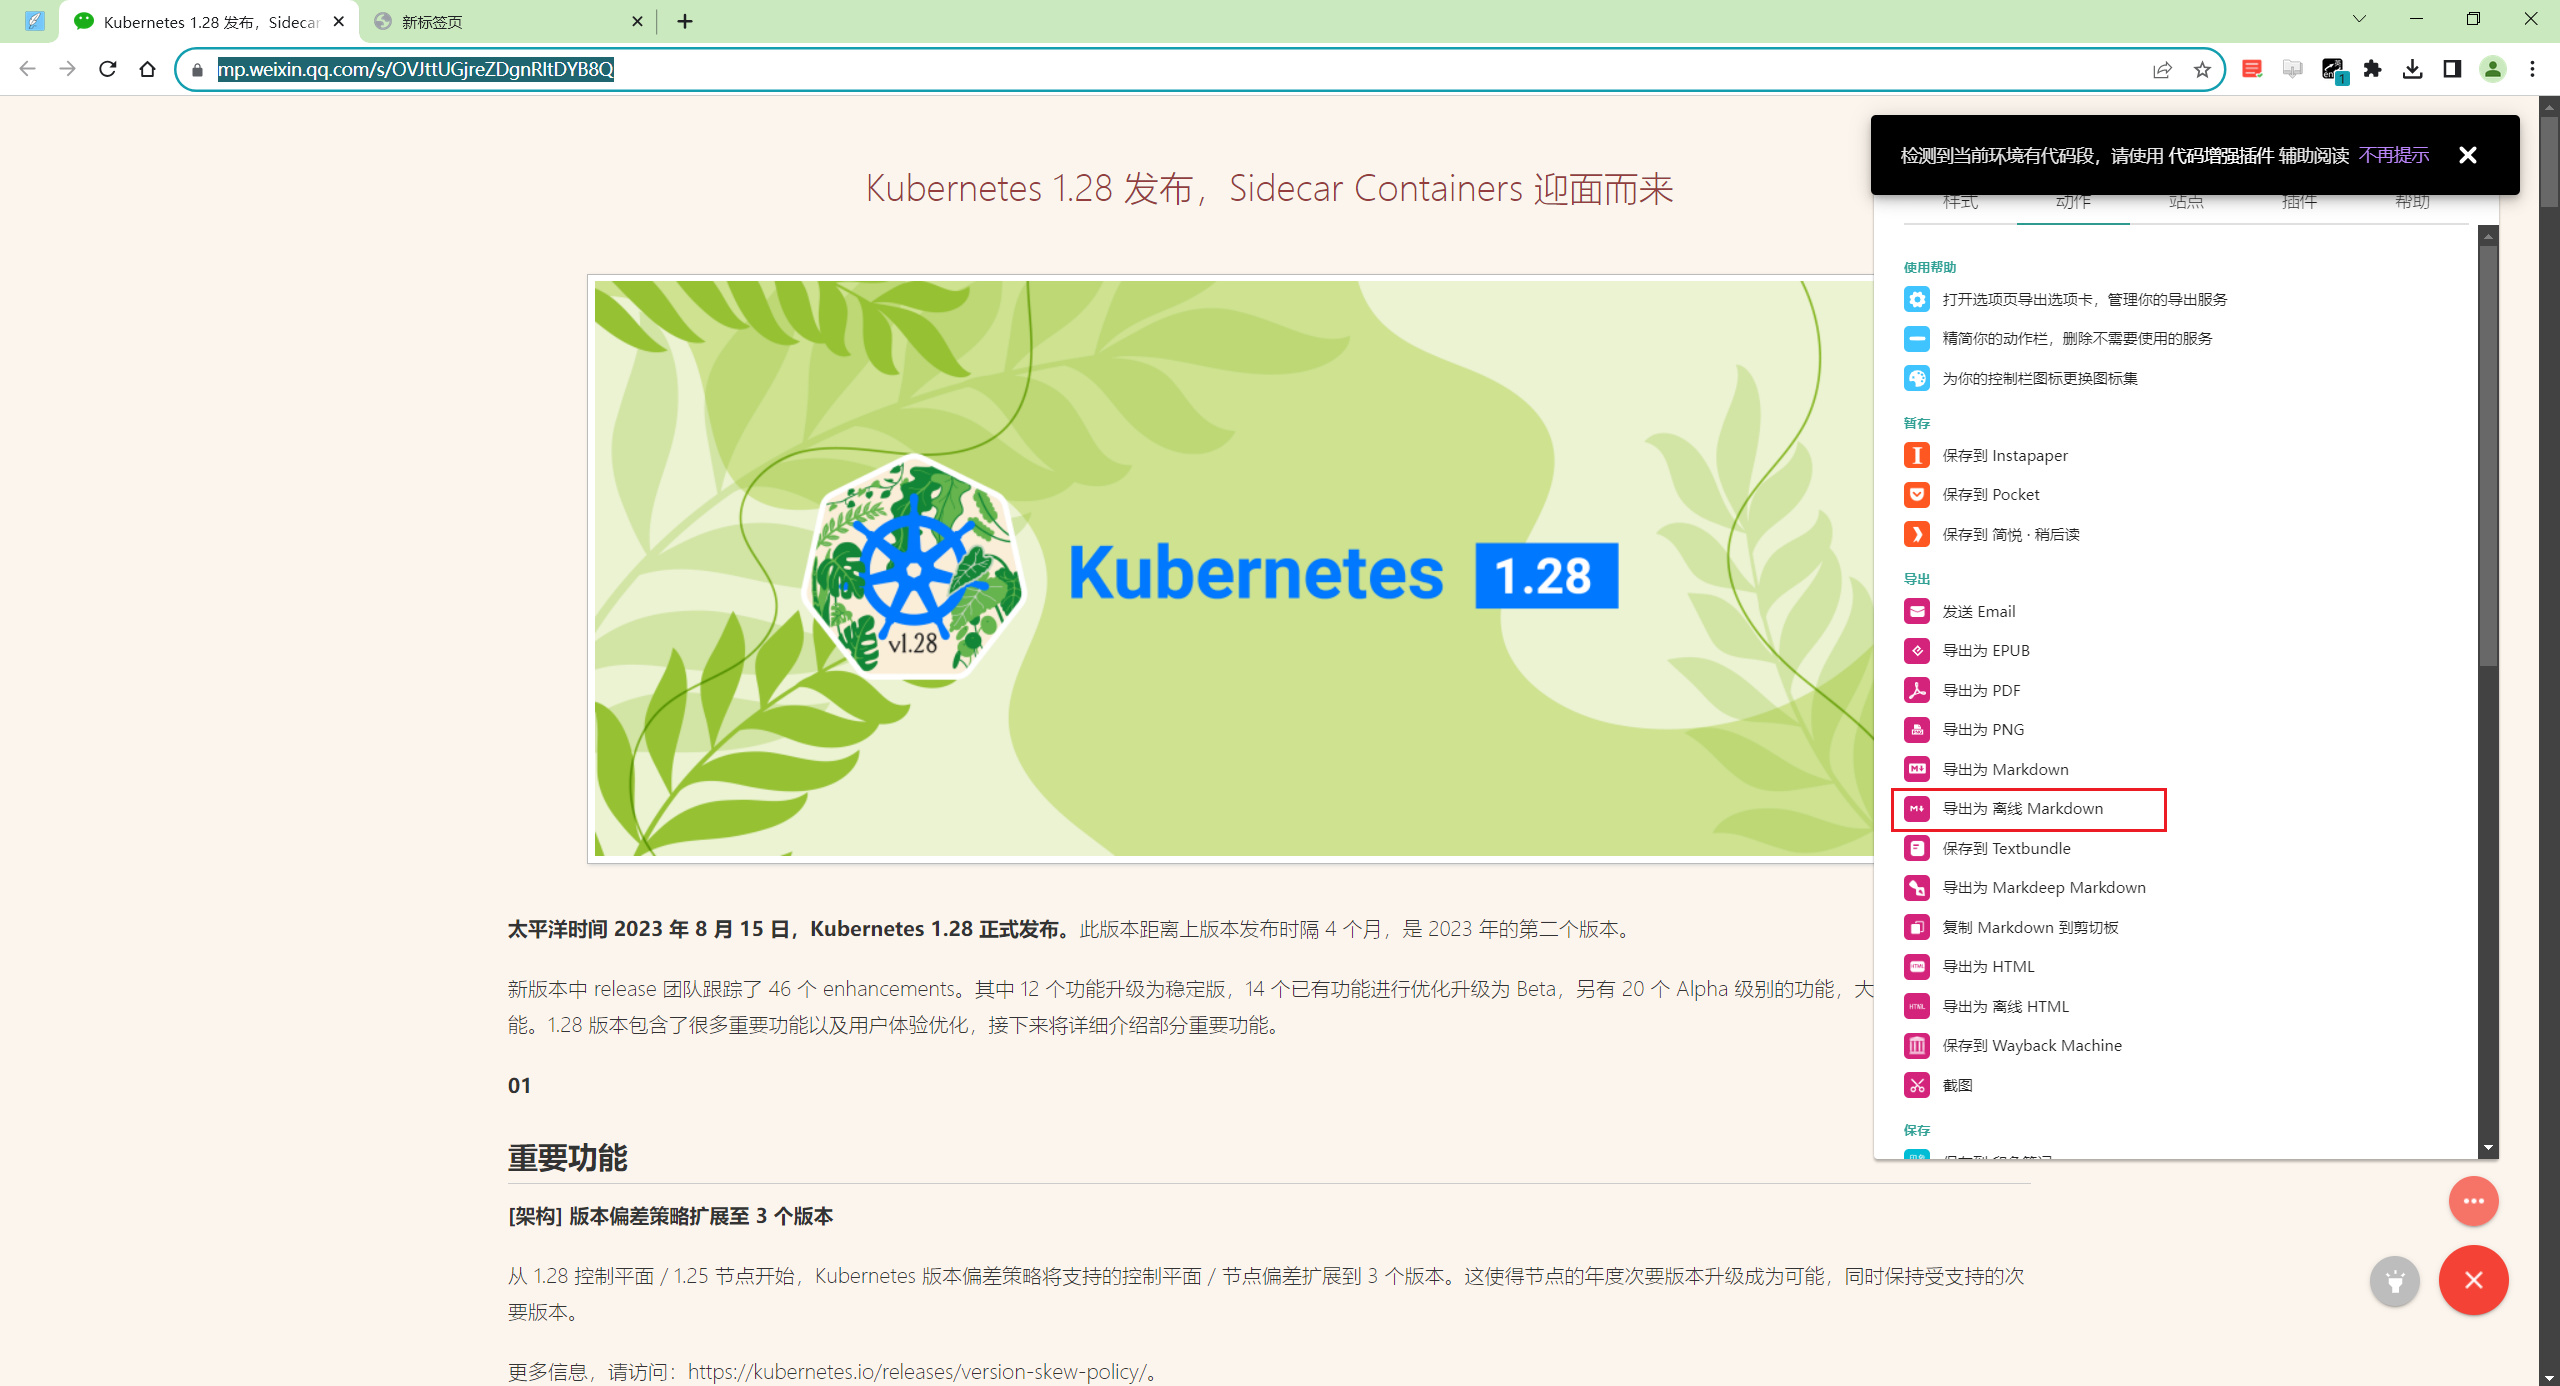
Task: Click the palette icon for 更换图标集
Action: coord(1916,378)
